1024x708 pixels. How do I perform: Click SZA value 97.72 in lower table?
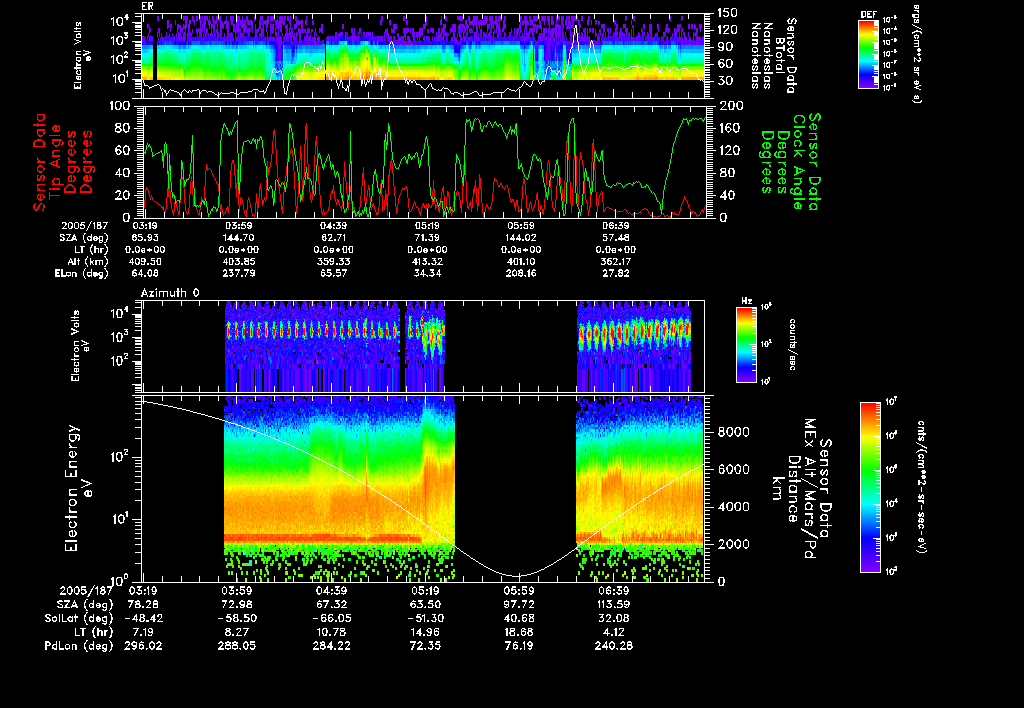click(x=520, y=604)
